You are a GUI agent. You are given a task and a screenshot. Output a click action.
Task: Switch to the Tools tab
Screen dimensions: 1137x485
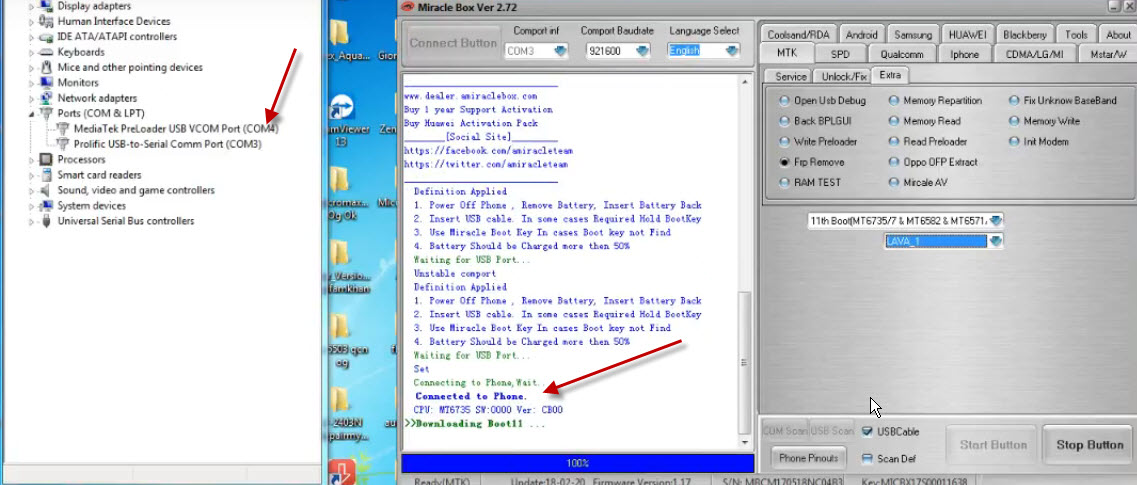tap(1076, 35)
